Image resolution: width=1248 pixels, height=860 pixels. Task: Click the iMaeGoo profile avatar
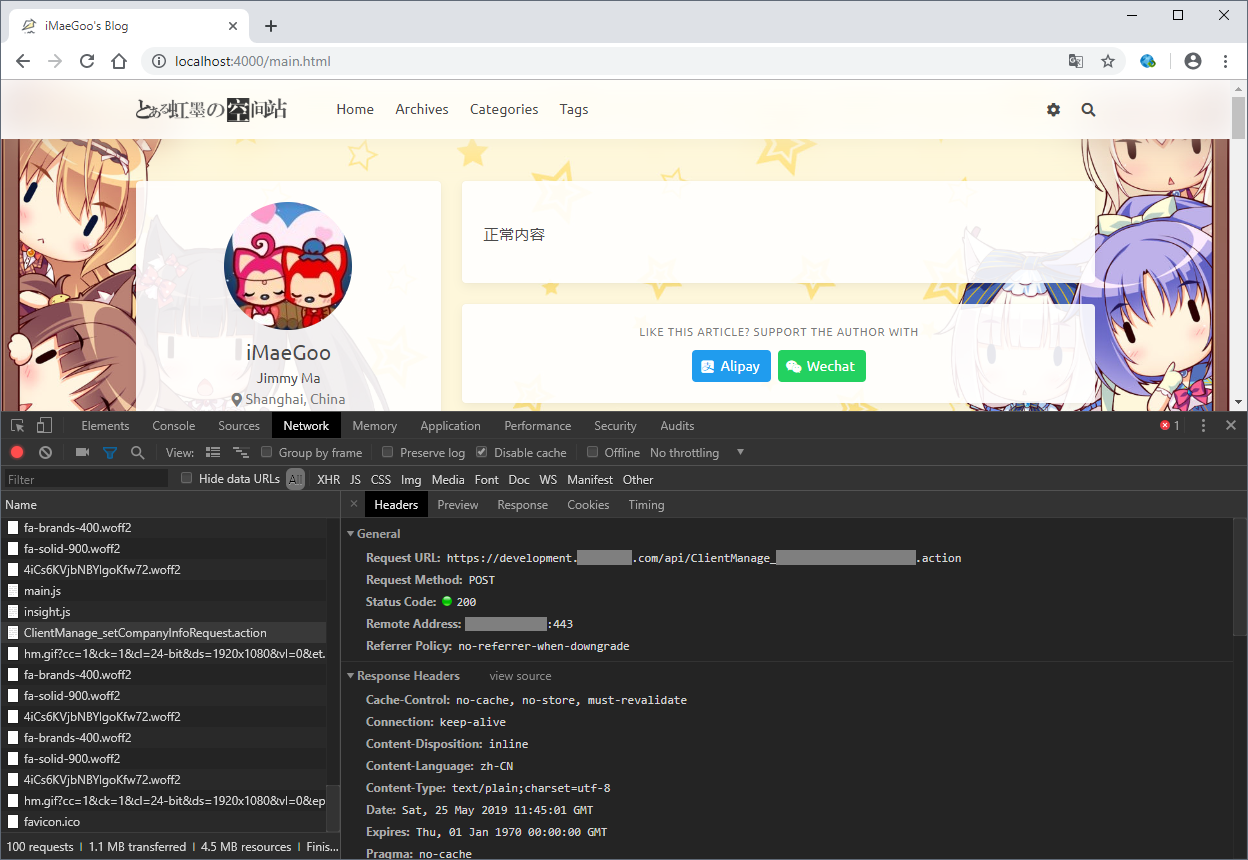(288, 266)
